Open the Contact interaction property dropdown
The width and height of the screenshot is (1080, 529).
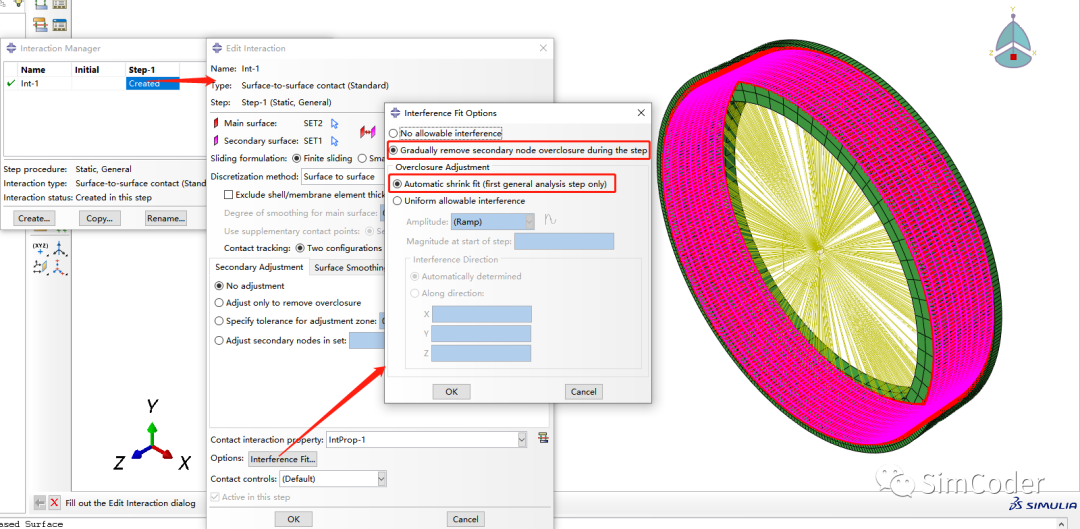pyautogui.click(x=426, y=439)
